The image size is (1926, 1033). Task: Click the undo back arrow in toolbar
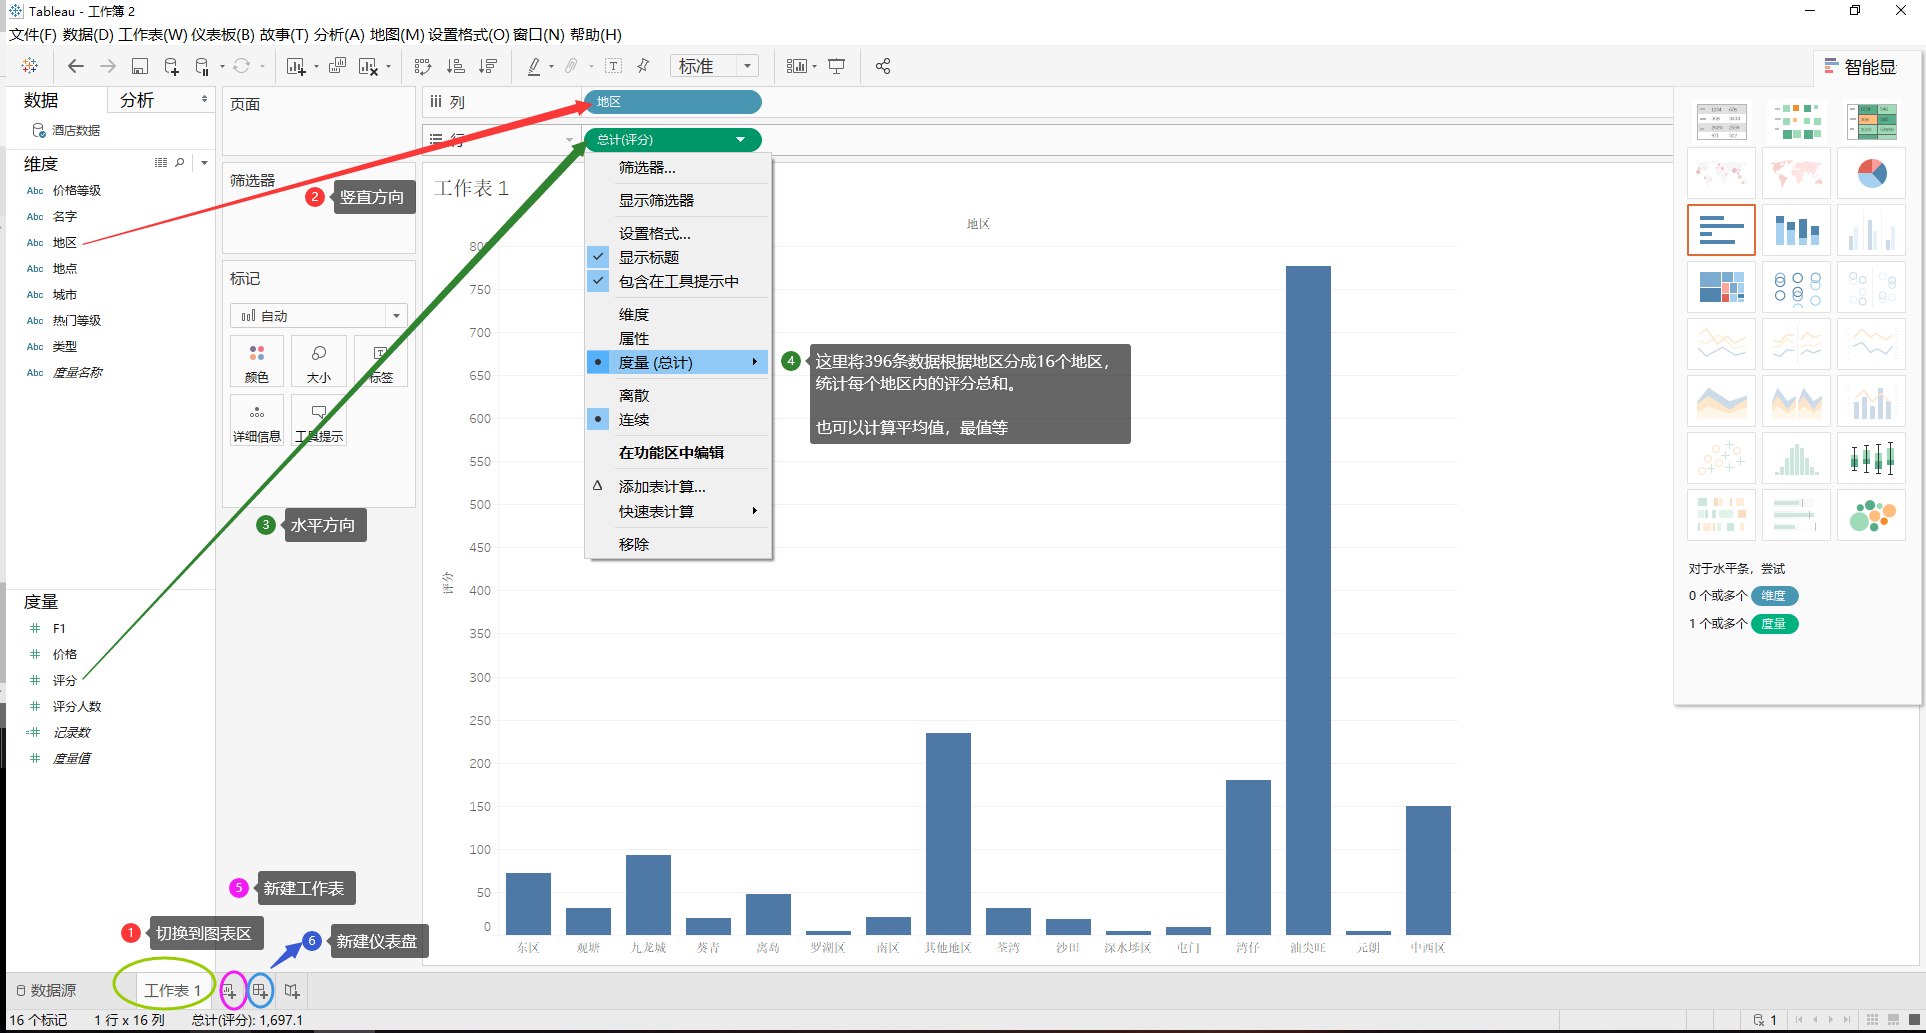[x=75, y=66]
